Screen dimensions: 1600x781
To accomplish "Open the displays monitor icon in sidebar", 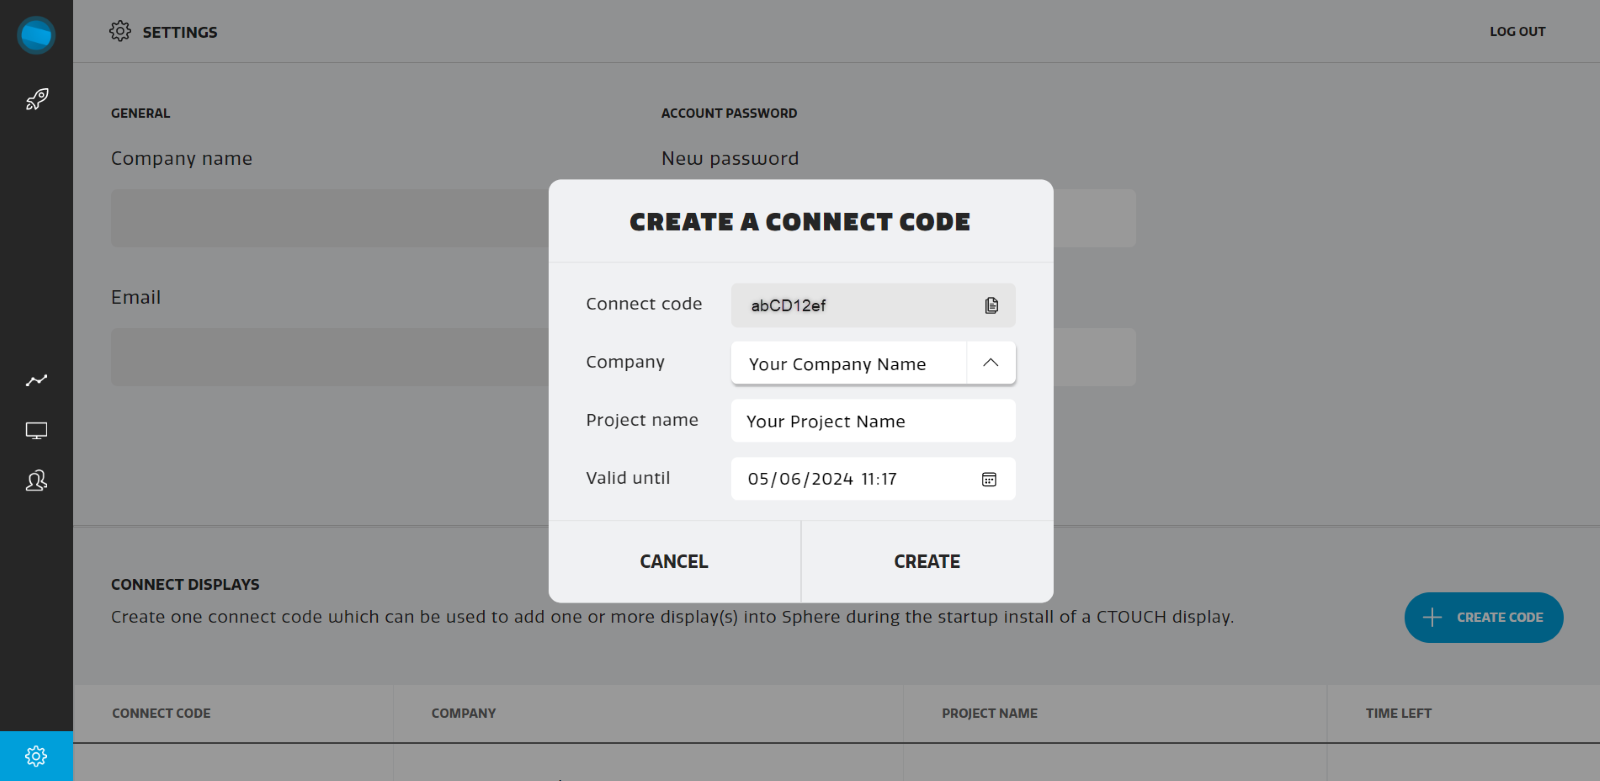I will (x=37, y=431).
